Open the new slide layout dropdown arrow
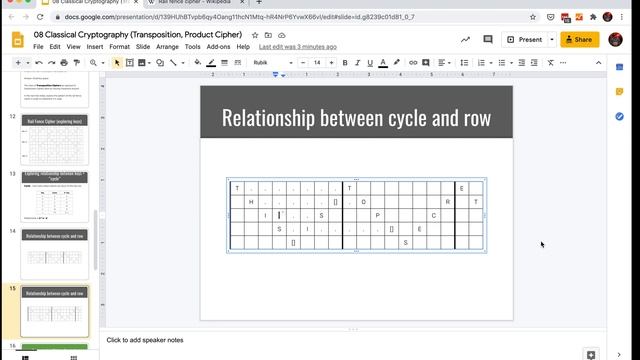This screenshot has width=640, height=360. (x=28, y=63)
